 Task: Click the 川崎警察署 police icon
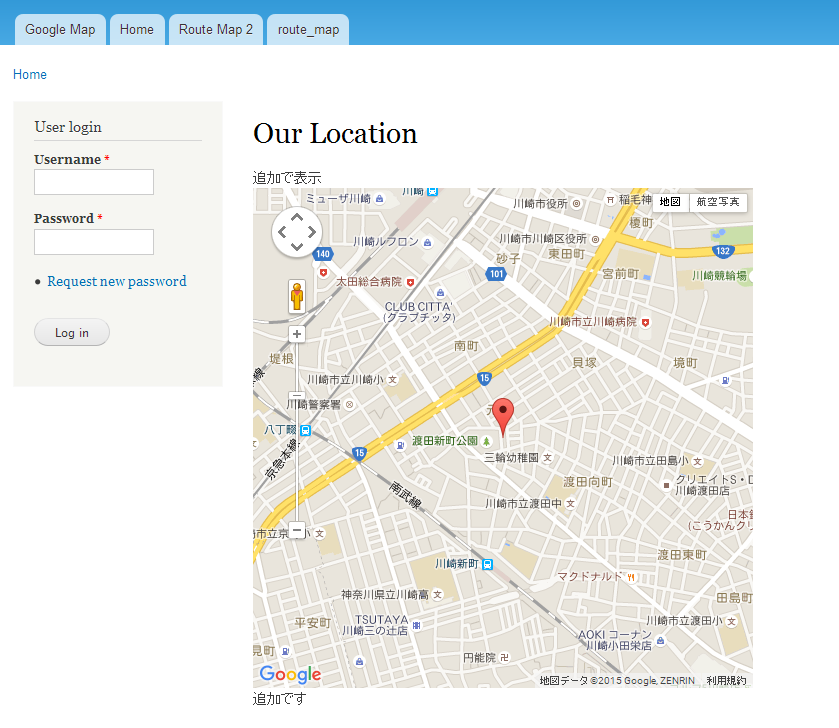tap(349, 405)
